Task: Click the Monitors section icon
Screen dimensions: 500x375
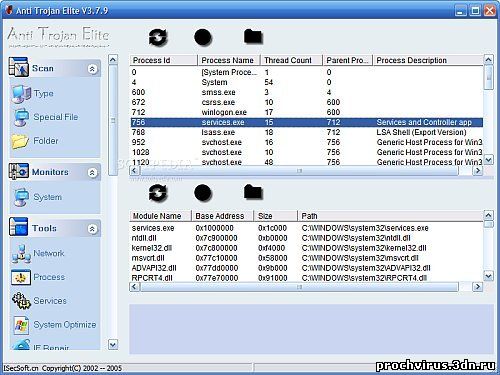Action: (19, 171)
